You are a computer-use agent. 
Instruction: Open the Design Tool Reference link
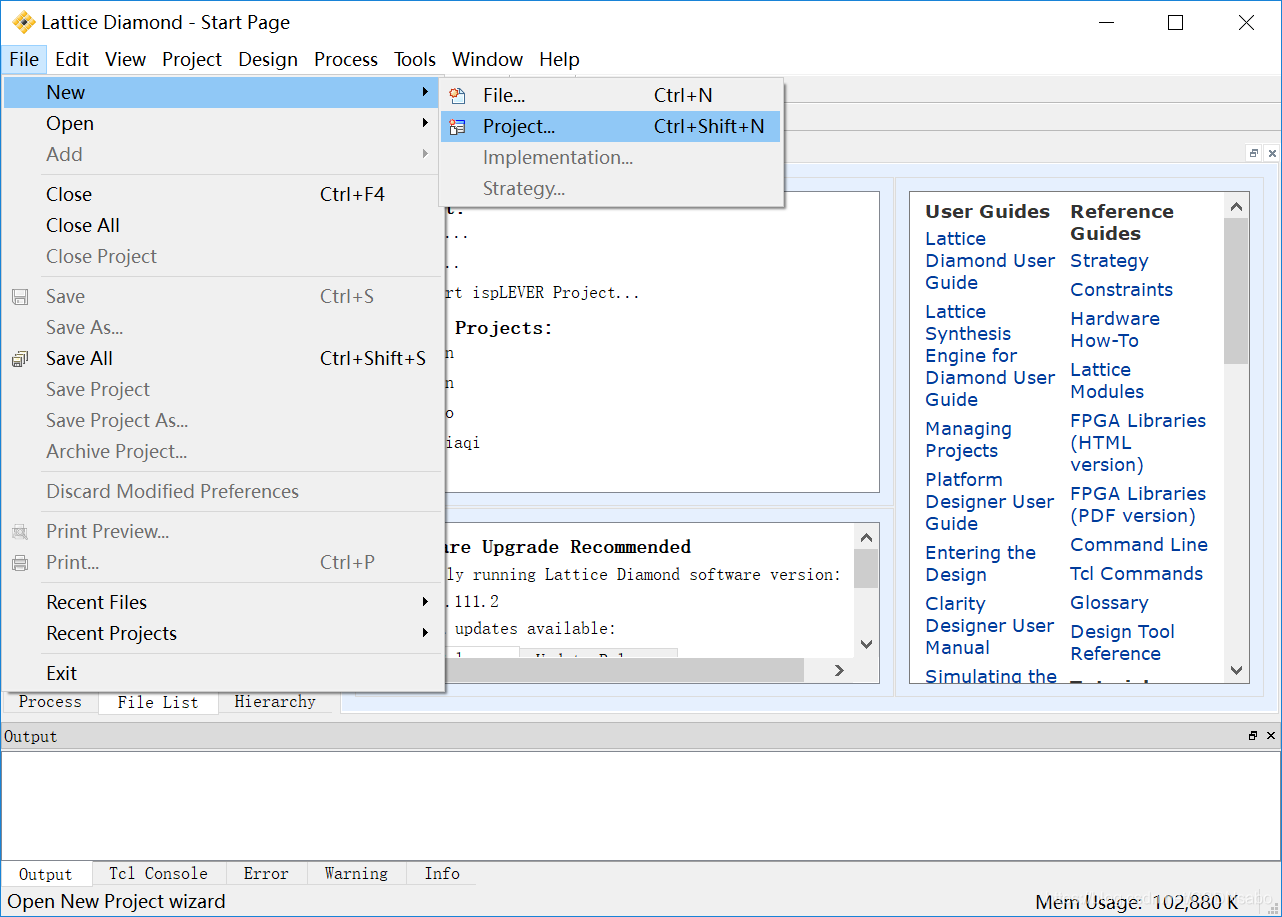pyautogui.click(x=1122, y=643)
